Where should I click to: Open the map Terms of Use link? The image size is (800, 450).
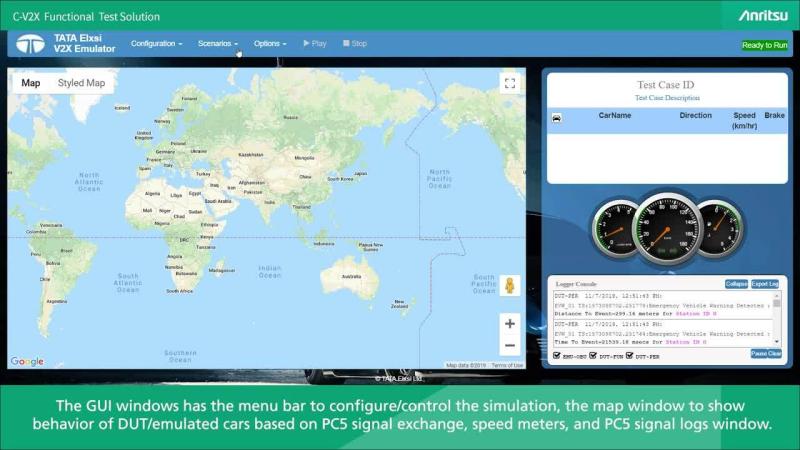click(x=507, y=365)
